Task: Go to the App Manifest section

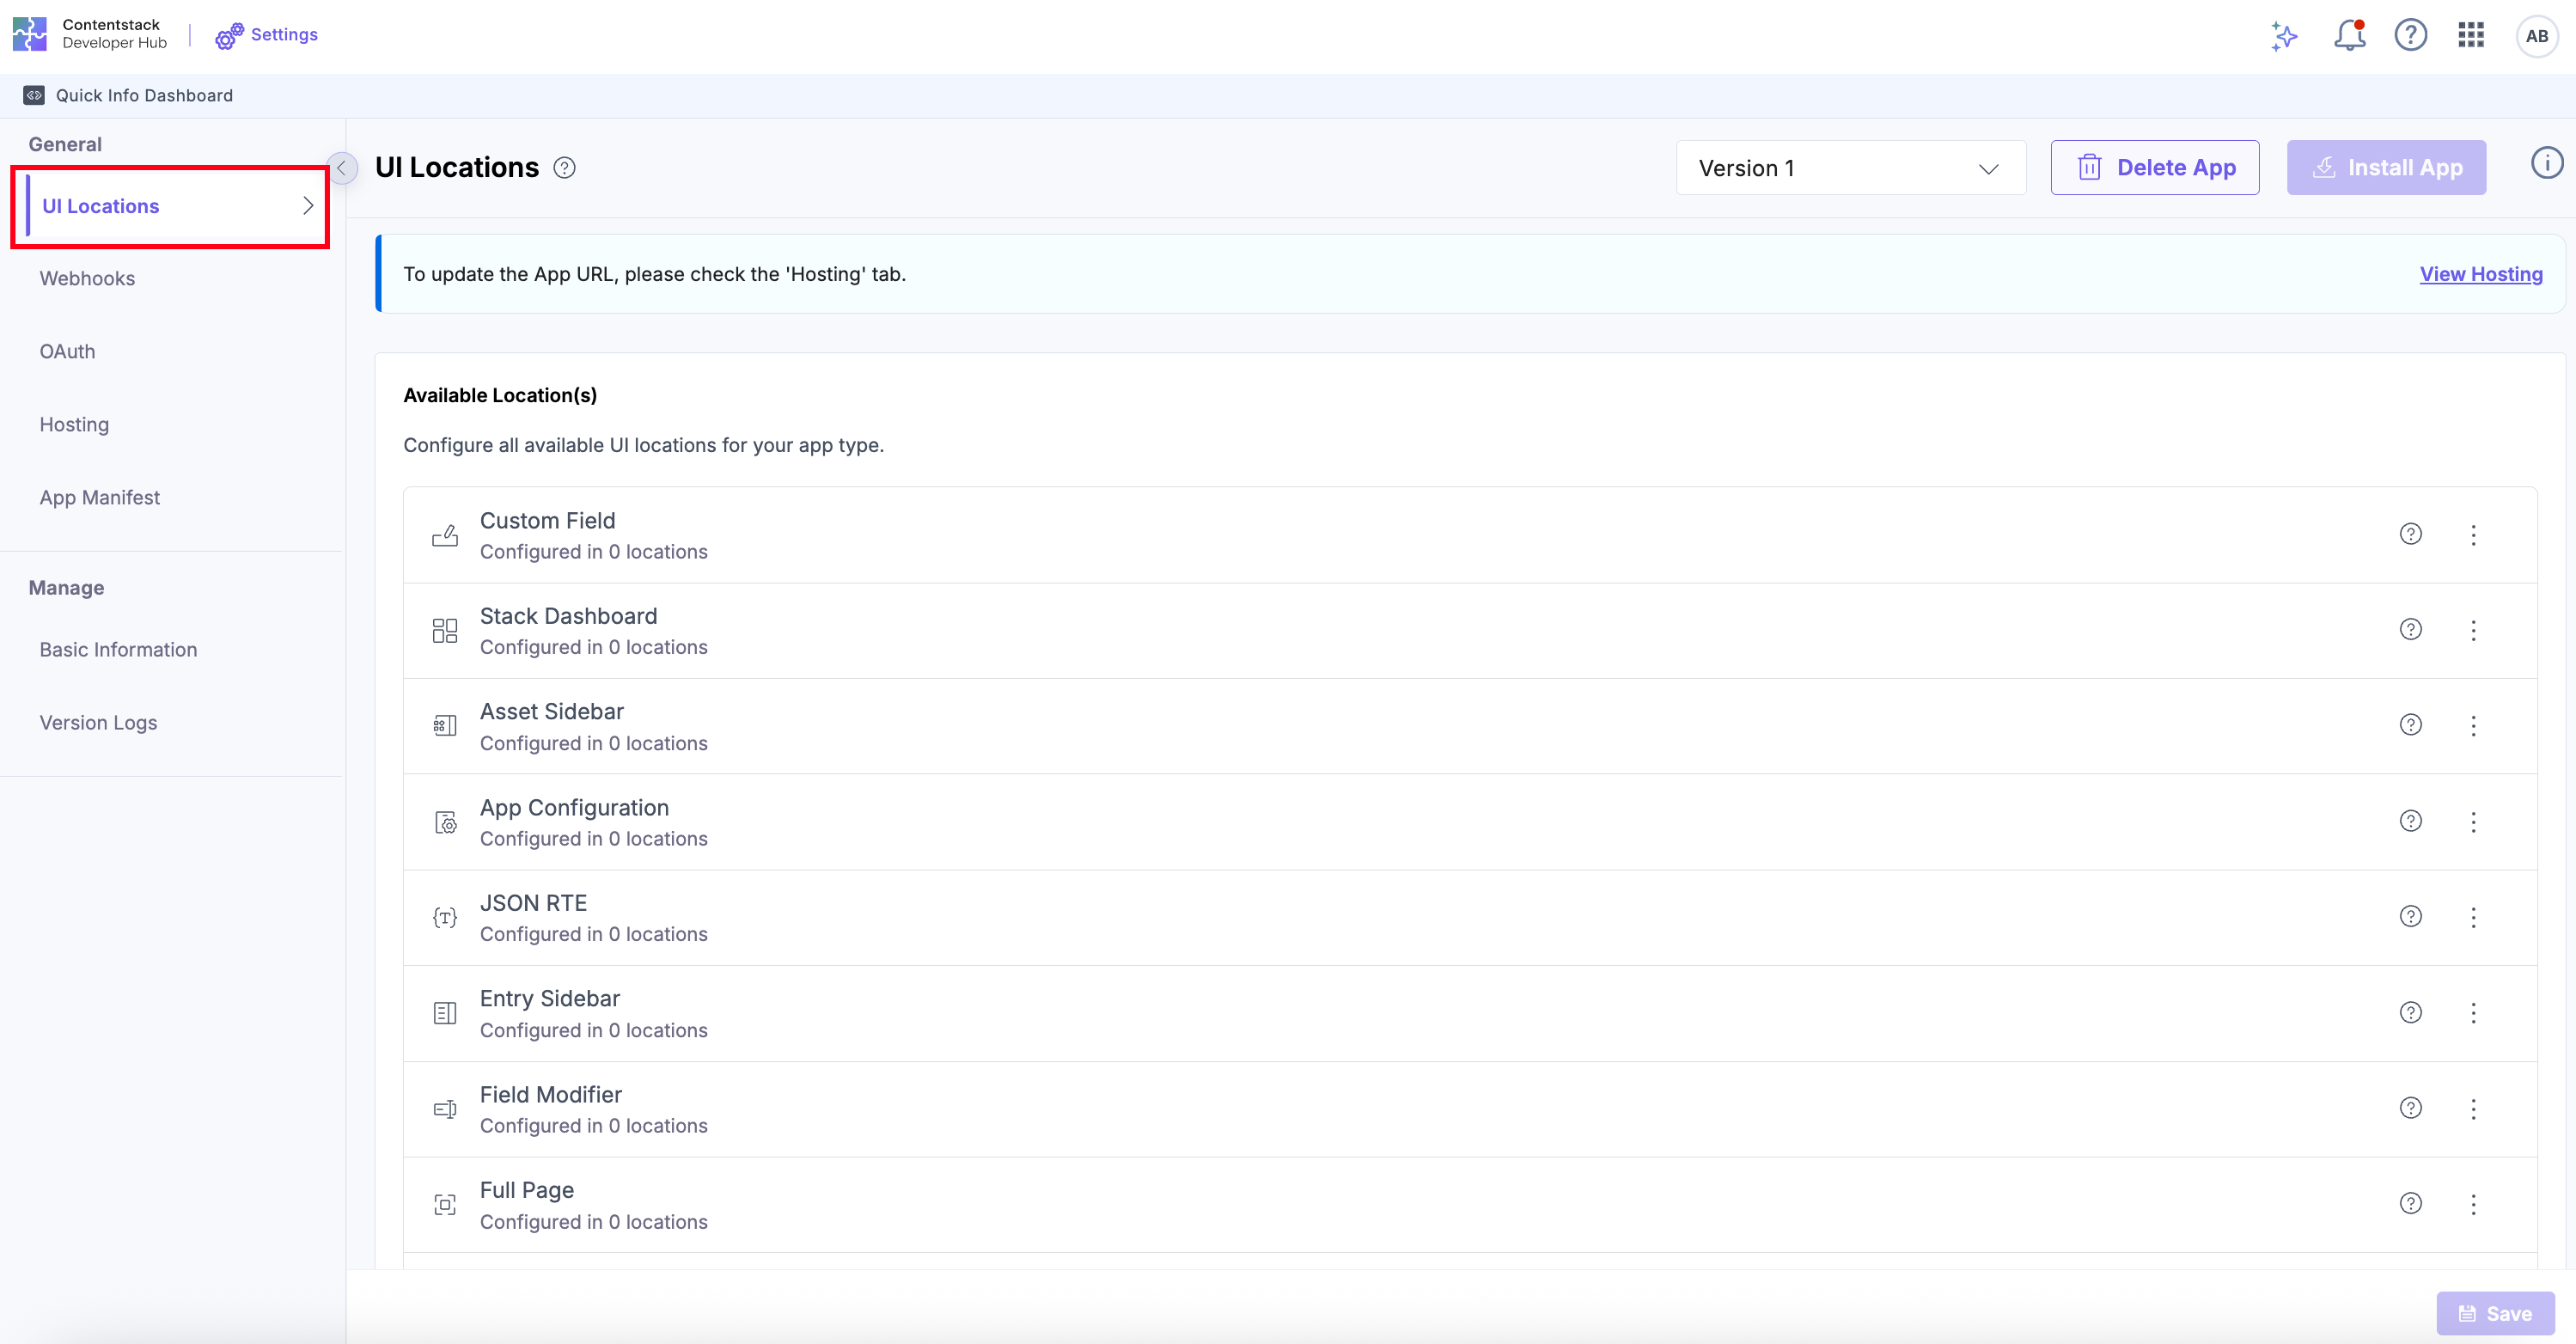Action: 100,498
